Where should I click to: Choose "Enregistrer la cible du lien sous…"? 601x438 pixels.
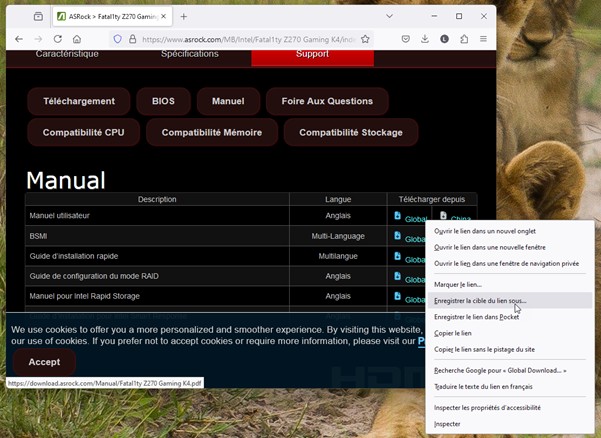(480, 300)
